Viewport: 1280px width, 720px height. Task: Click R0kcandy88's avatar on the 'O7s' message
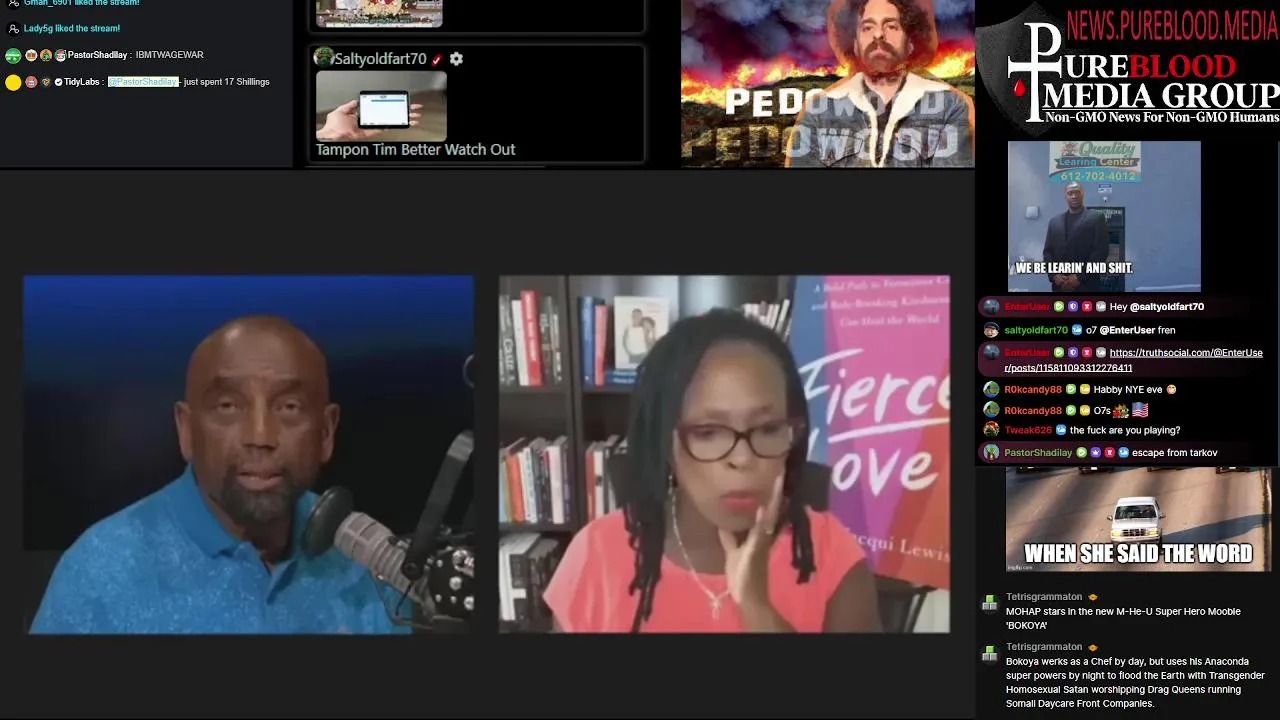991,410
